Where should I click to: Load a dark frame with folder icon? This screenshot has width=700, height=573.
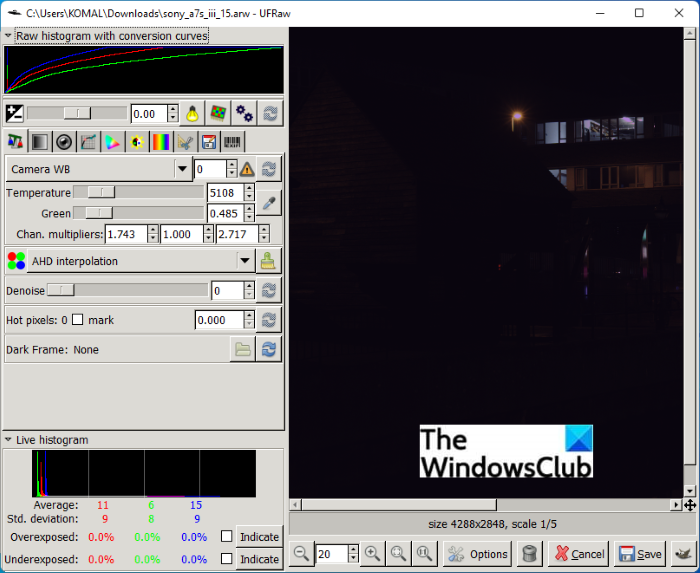tap(242, 349)
